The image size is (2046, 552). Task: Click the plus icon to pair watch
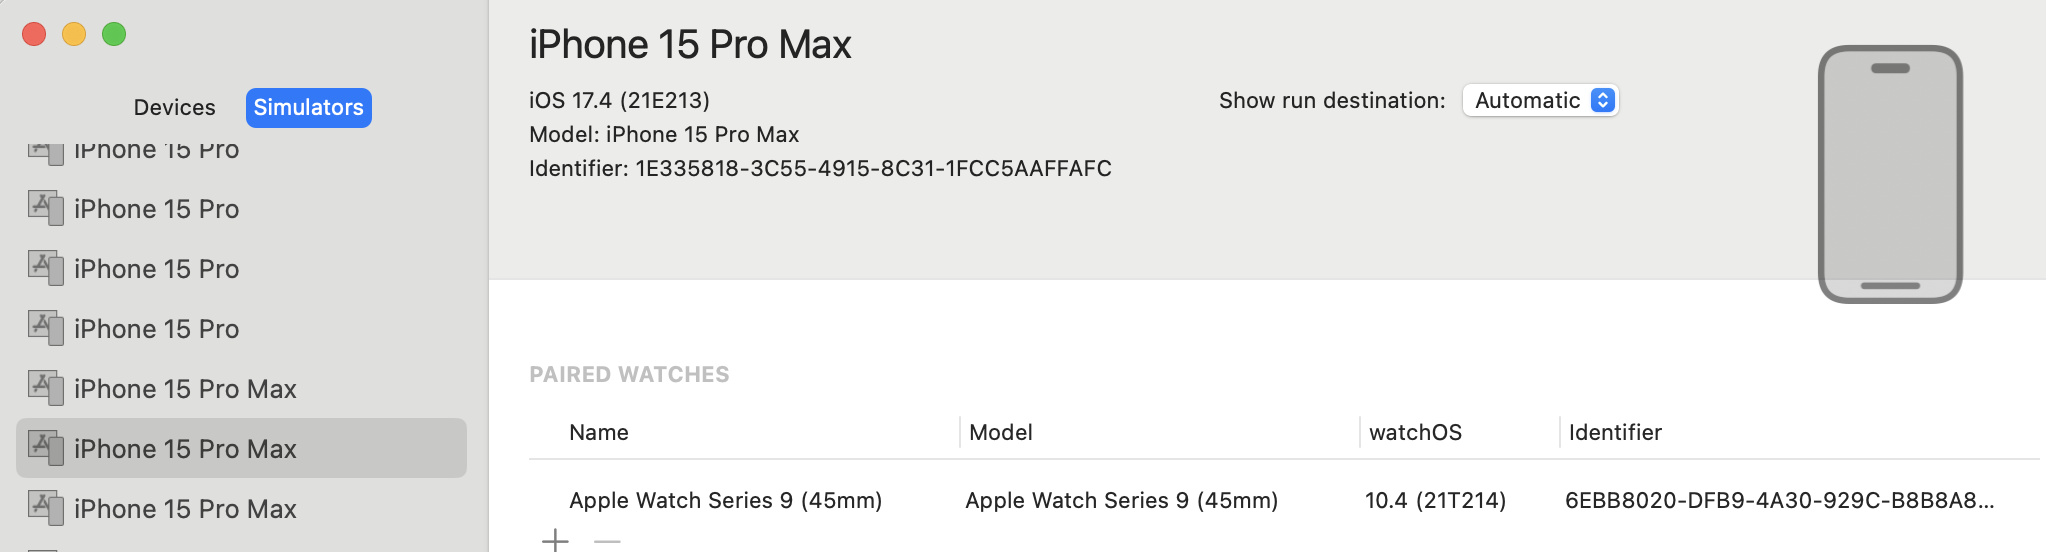pos(555,541)
